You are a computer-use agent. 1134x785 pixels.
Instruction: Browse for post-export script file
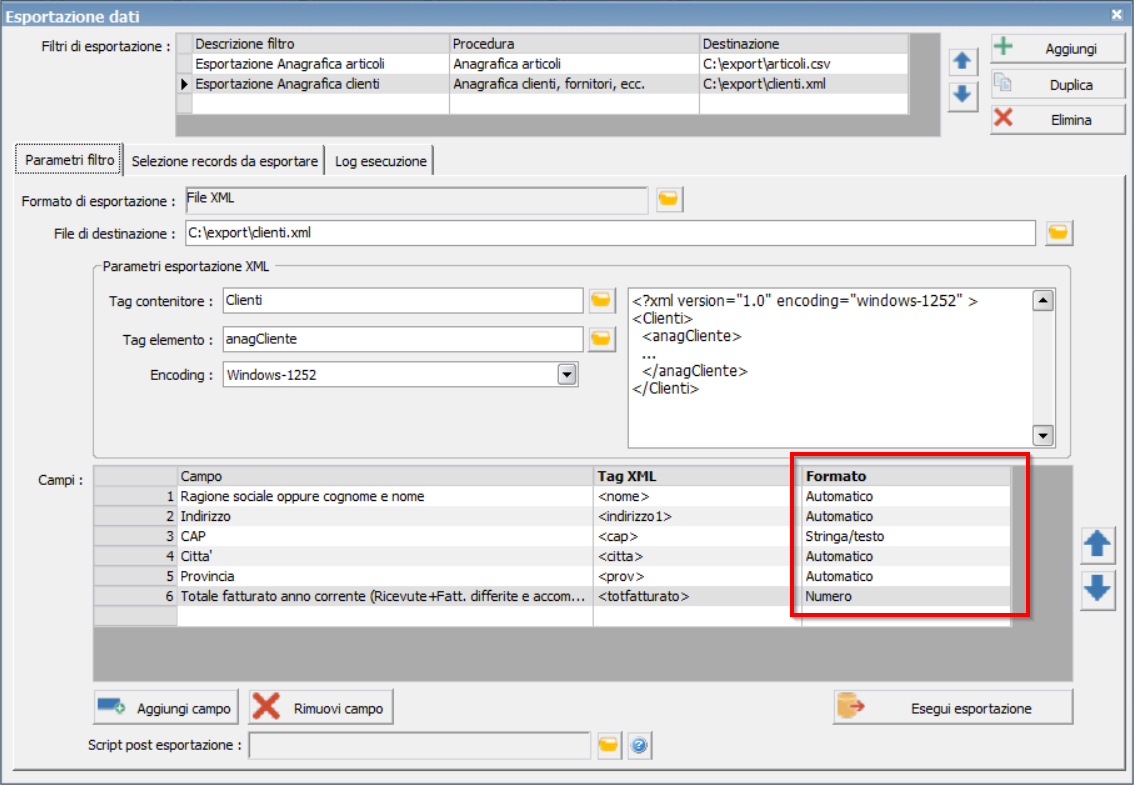(x=609, y=745)
